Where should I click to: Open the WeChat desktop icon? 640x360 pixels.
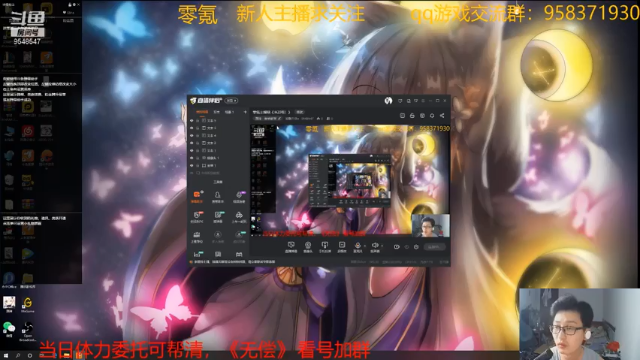pos(9,329)
